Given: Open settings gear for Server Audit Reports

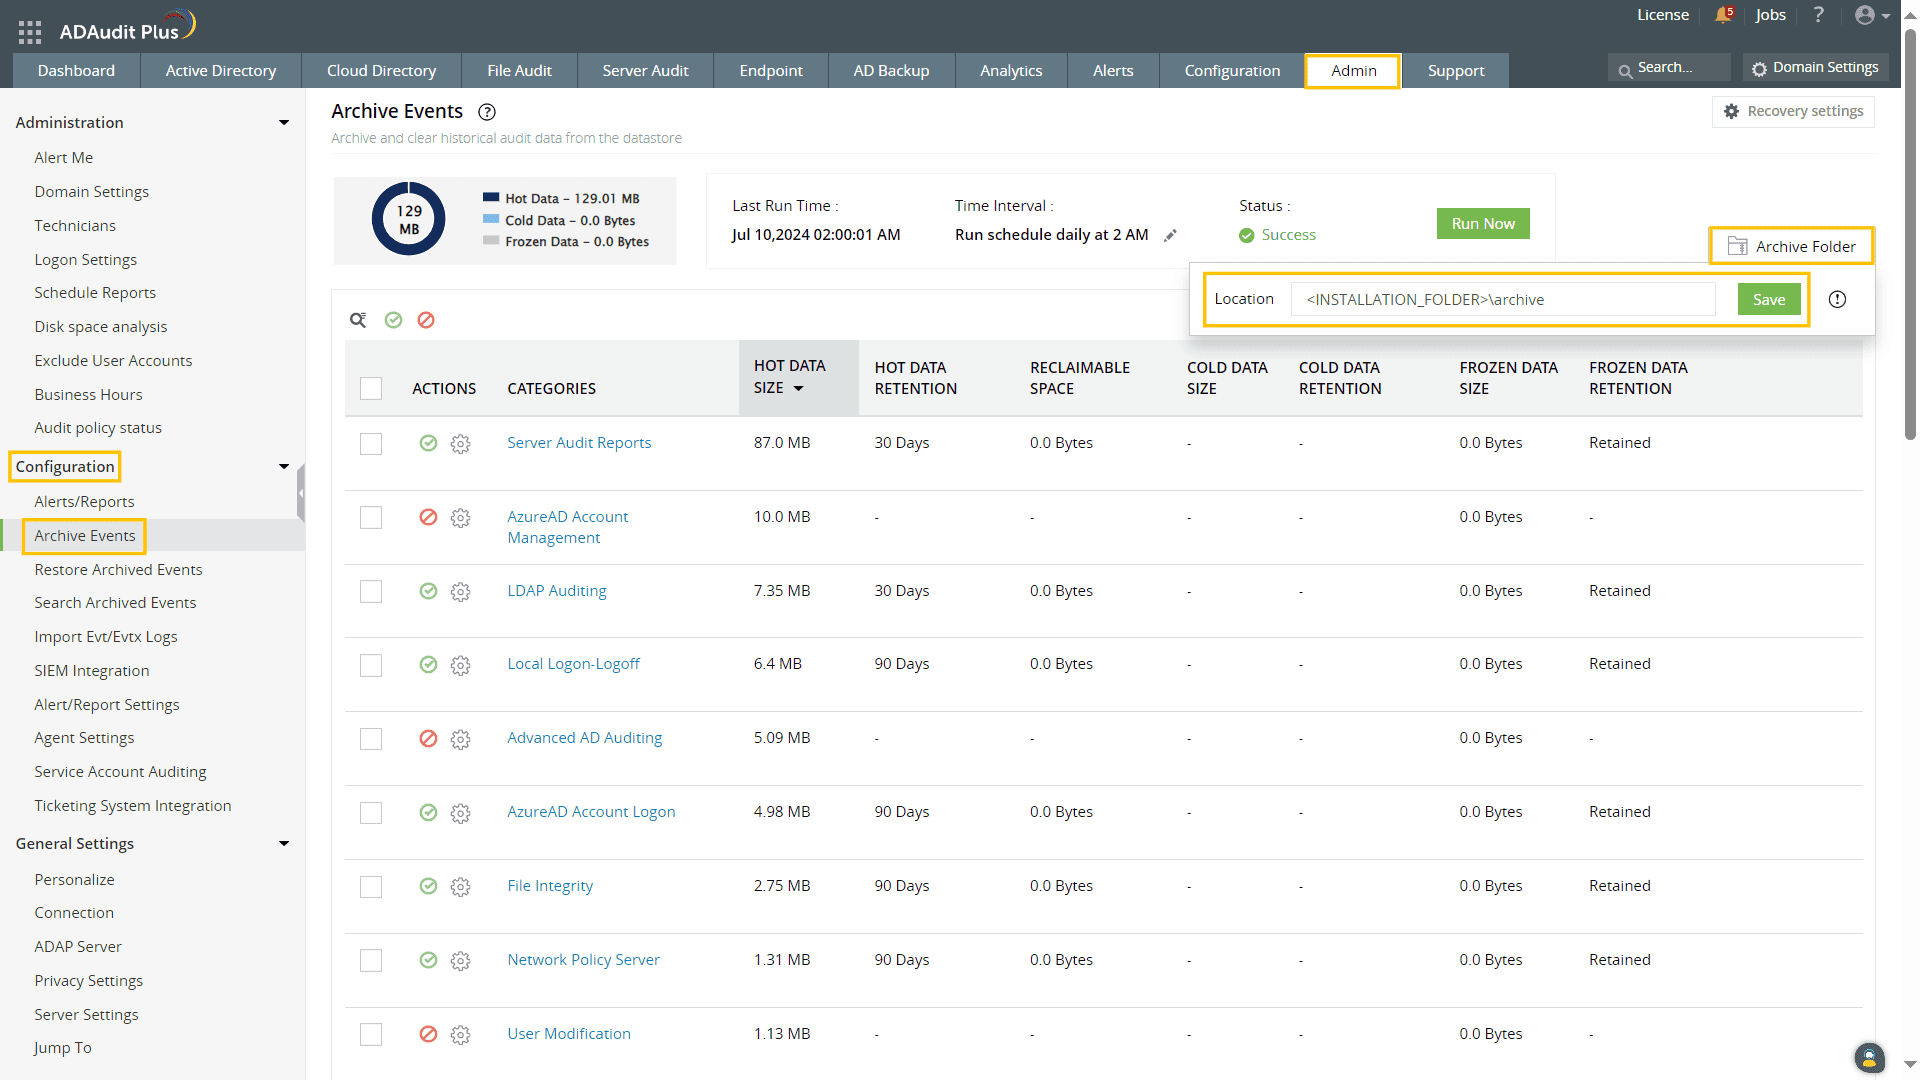Looking at the screenshot, I should (x=460, y=444).
